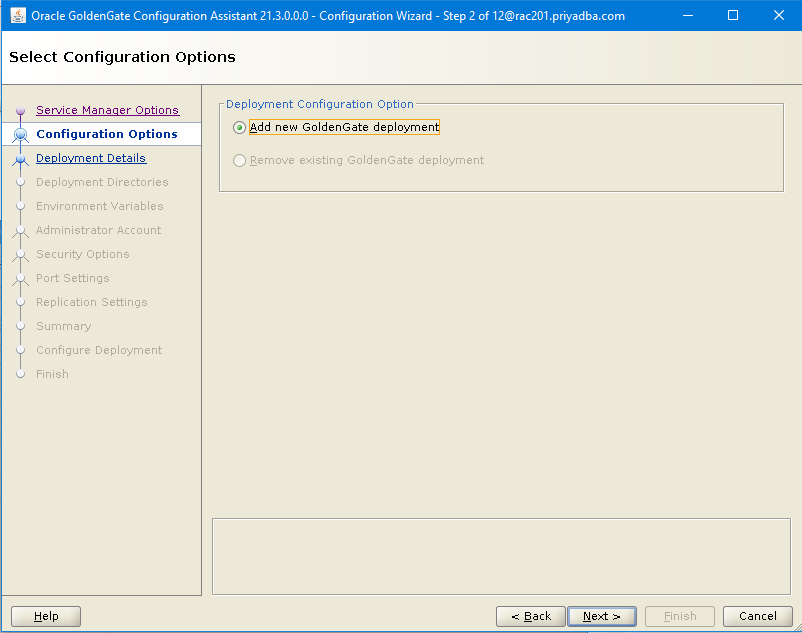Viewport: 802px width, 633px height.
Task: Click the empty message area at bottom
Action: [501, 556]
